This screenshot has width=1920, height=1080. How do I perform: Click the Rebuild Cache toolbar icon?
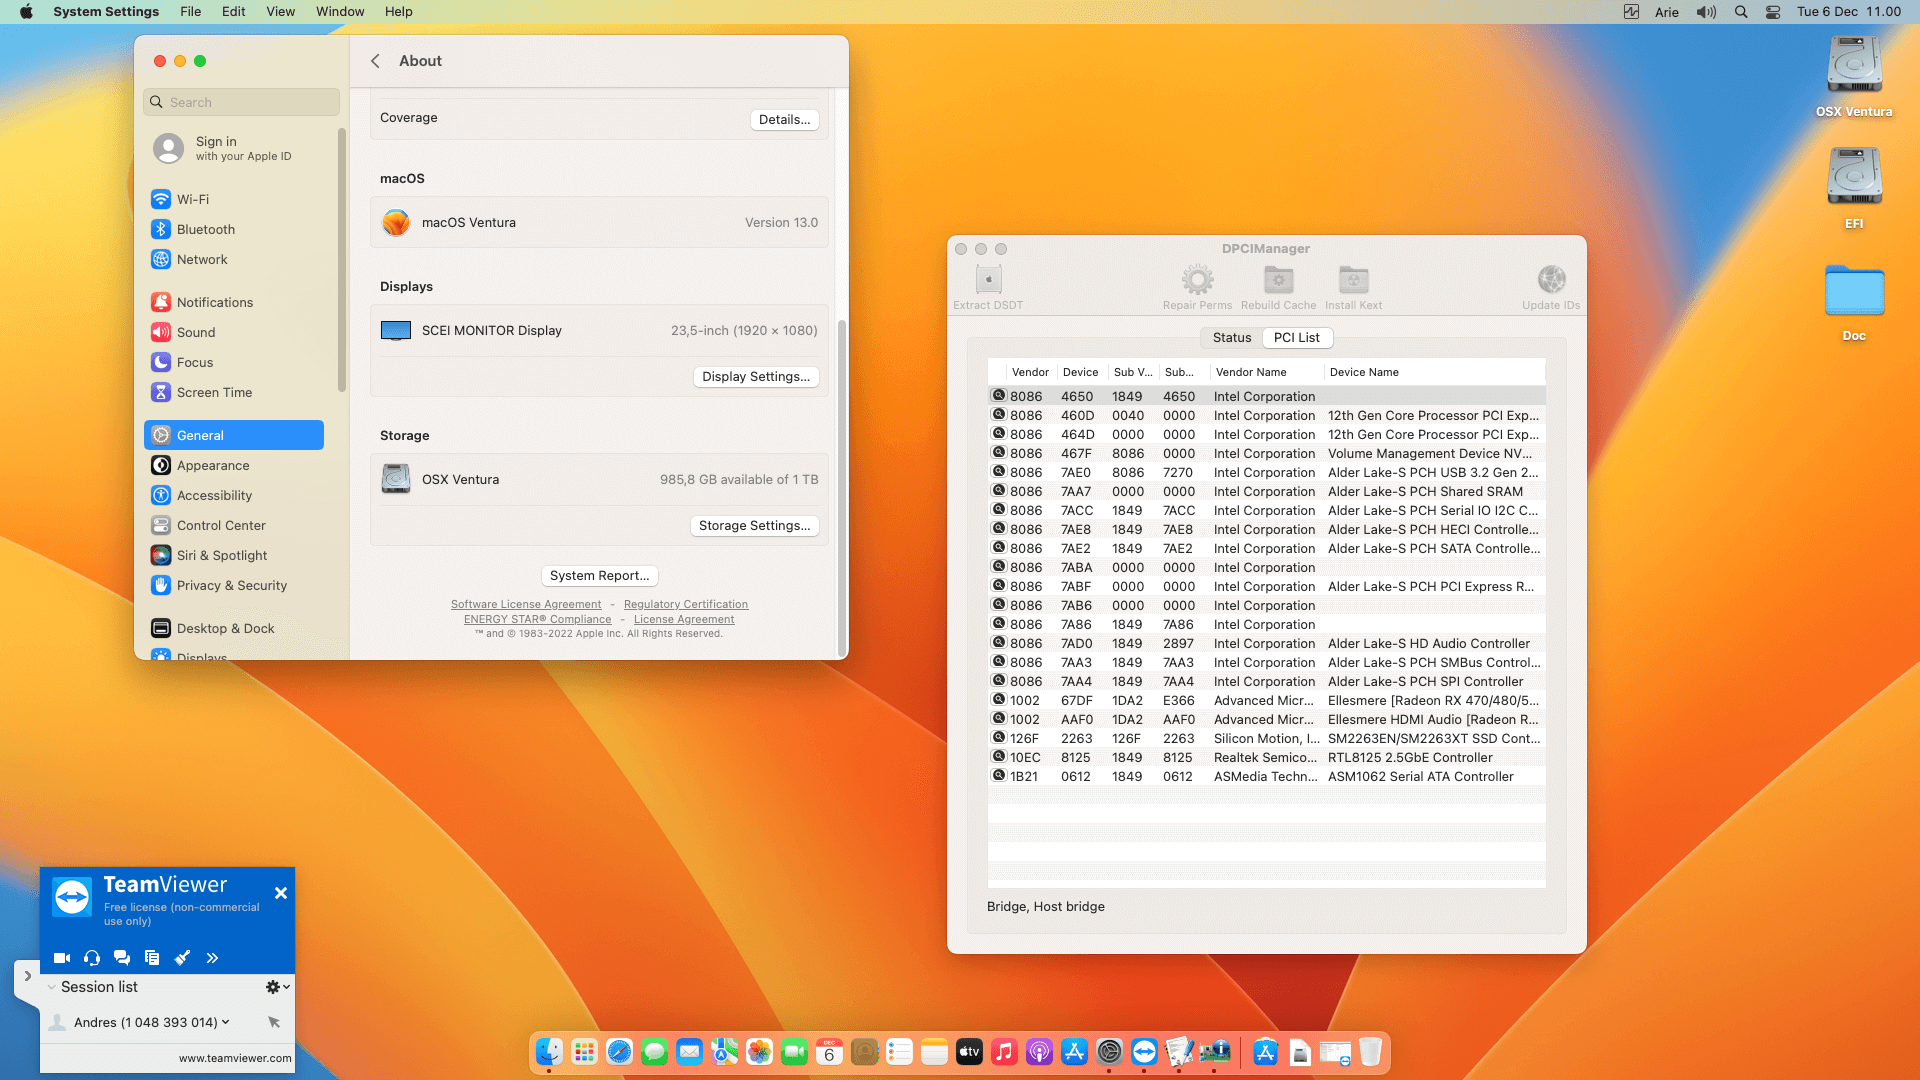(1278, 281)
